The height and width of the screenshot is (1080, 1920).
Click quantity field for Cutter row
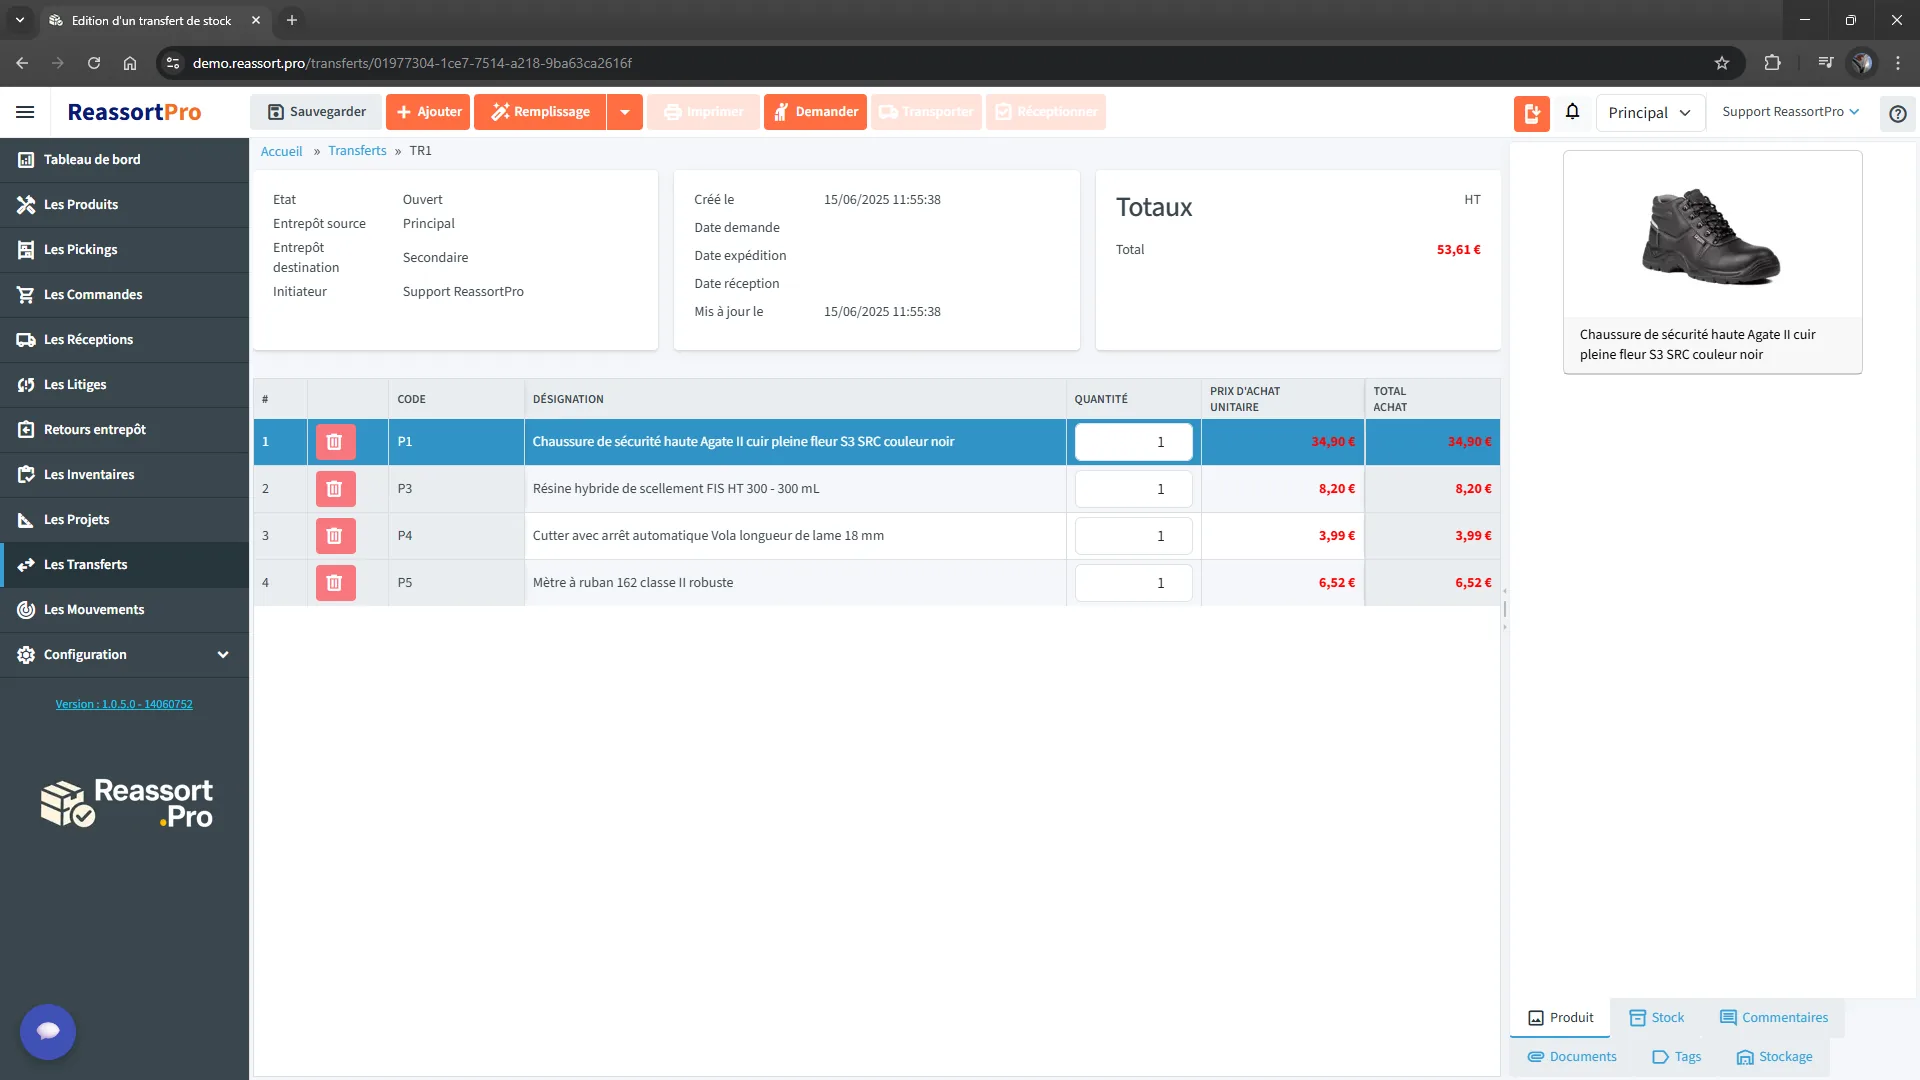(x=1133, y=536)
